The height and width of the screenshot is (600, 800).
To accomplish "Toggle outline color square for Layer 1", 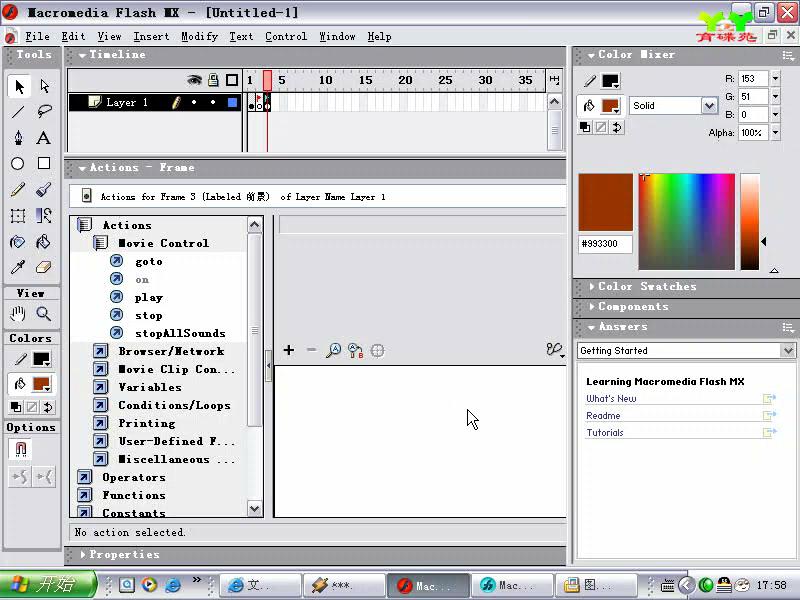I will click(232, 103).
